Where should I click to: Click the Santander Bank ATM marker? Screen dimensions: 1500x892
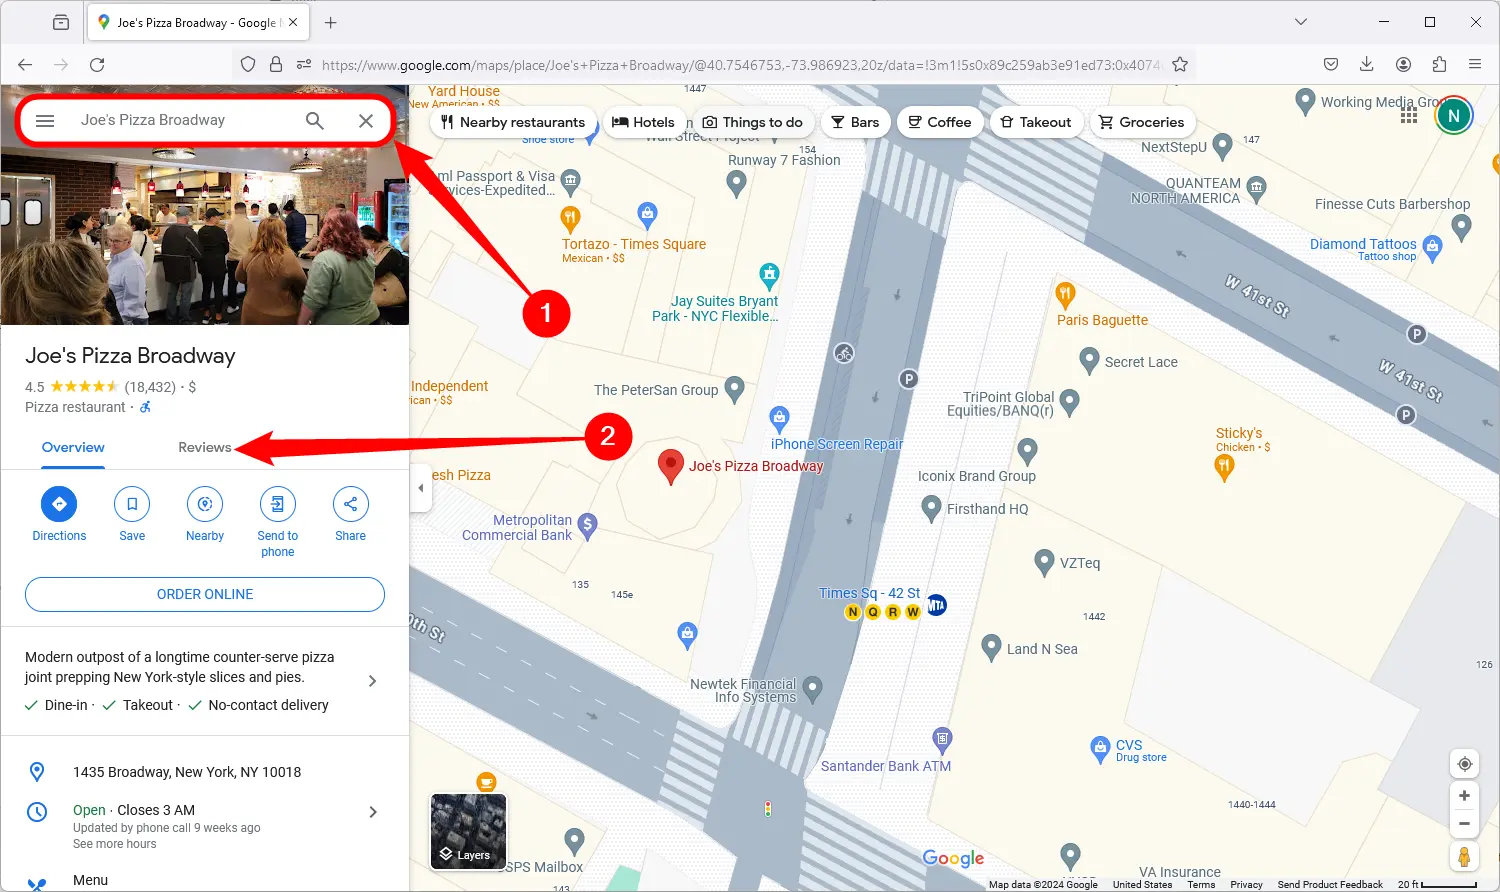942,741
